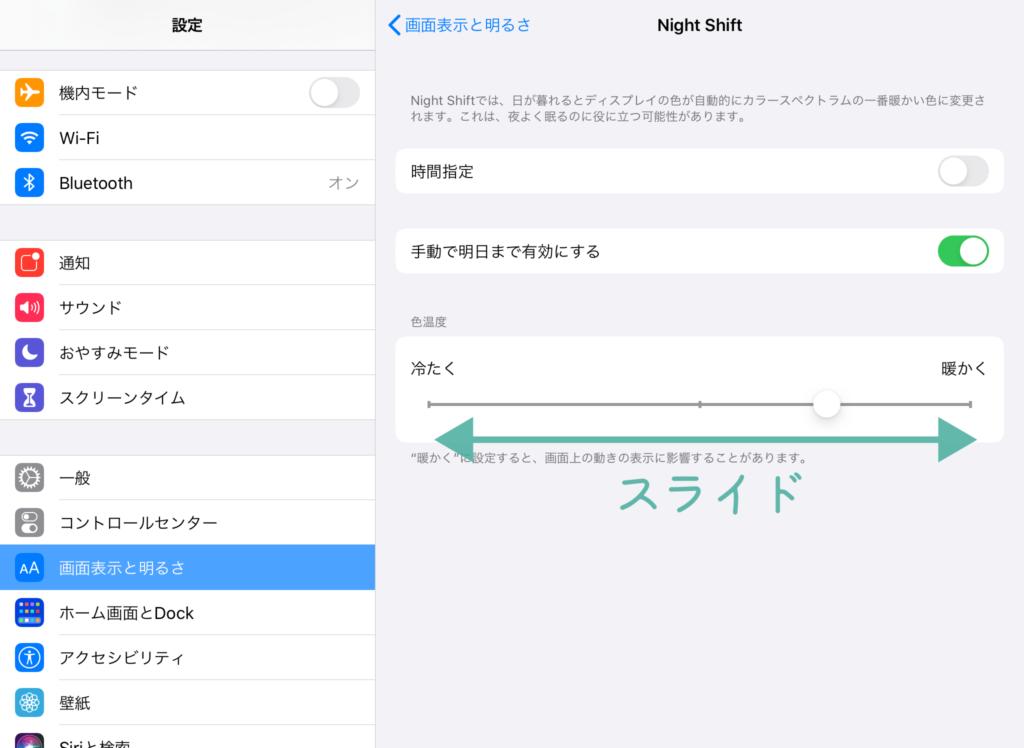Viewport: 1024px width, 748px height.
Task: Tap the 暖かく label
Action: coord(964,368)
